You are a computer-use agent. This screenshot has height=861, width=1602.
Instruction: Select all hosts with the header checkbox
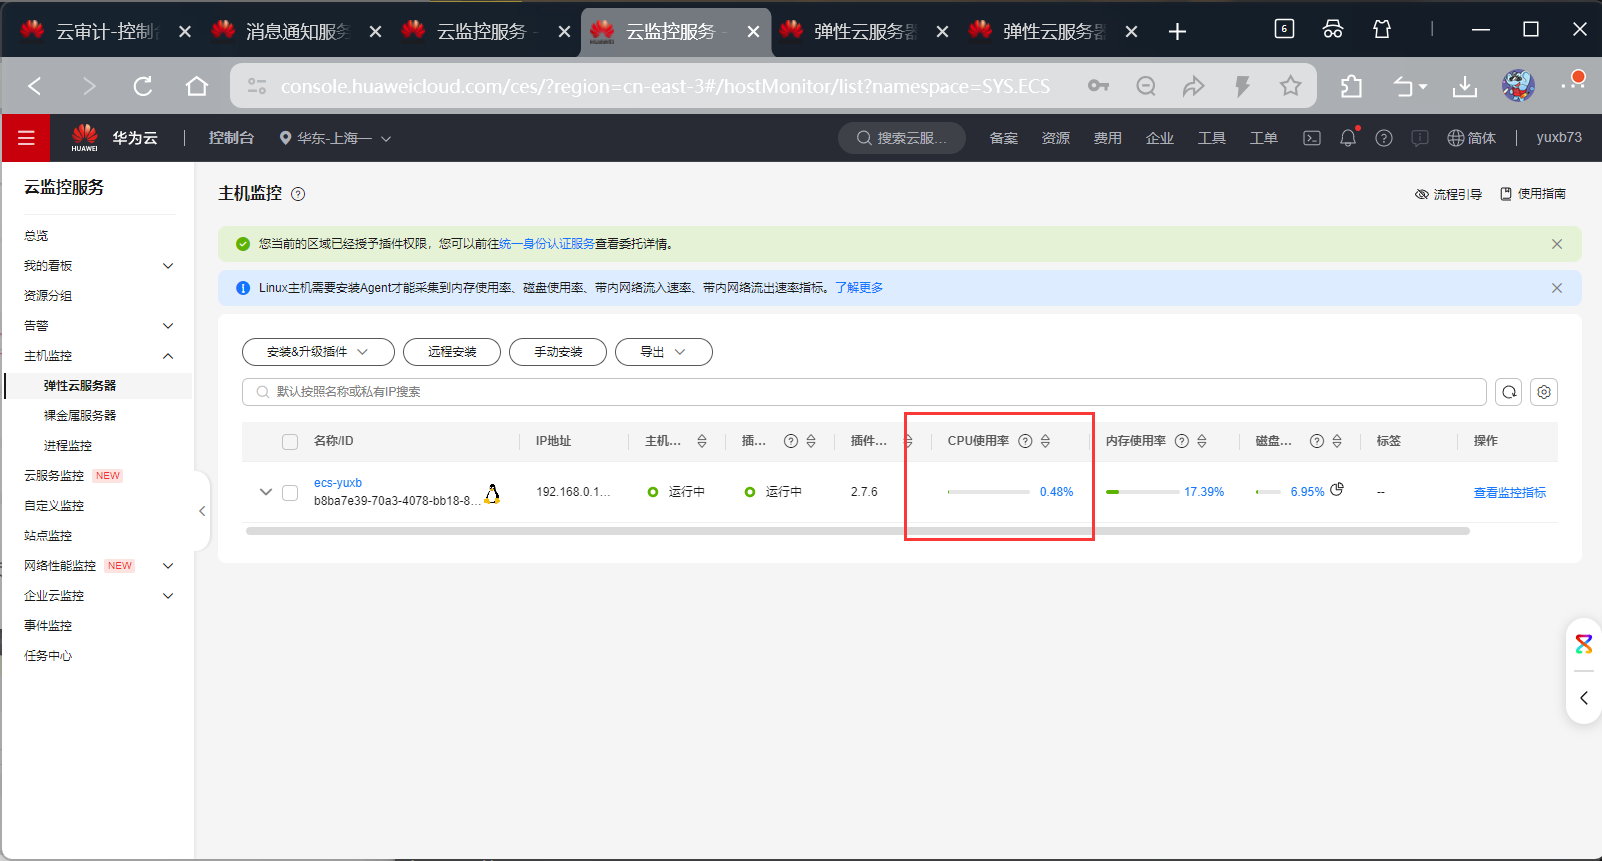point(290,441)
